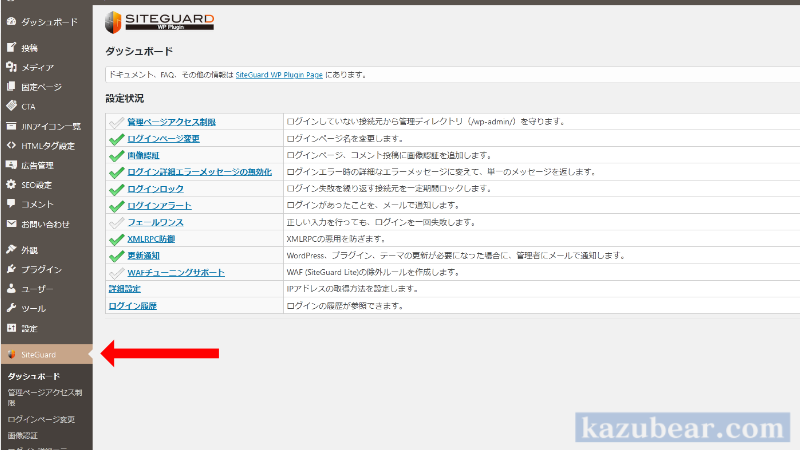Open the WAFチューニングサポート link

tap(176, 272)
